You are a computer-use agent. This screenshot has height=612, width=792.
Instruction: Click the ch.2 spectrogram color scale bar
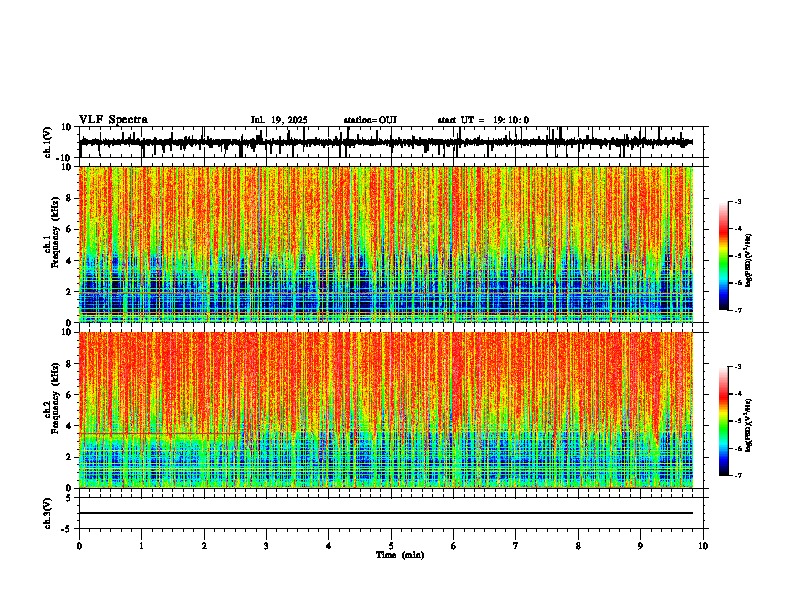724,421
